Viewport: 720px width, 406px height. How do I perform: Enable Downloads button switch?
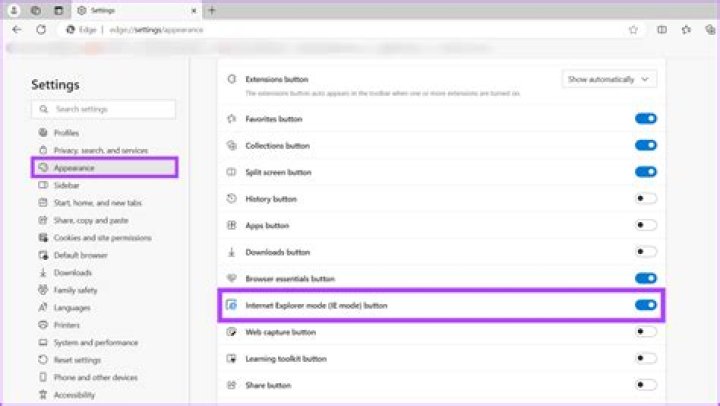646,252
